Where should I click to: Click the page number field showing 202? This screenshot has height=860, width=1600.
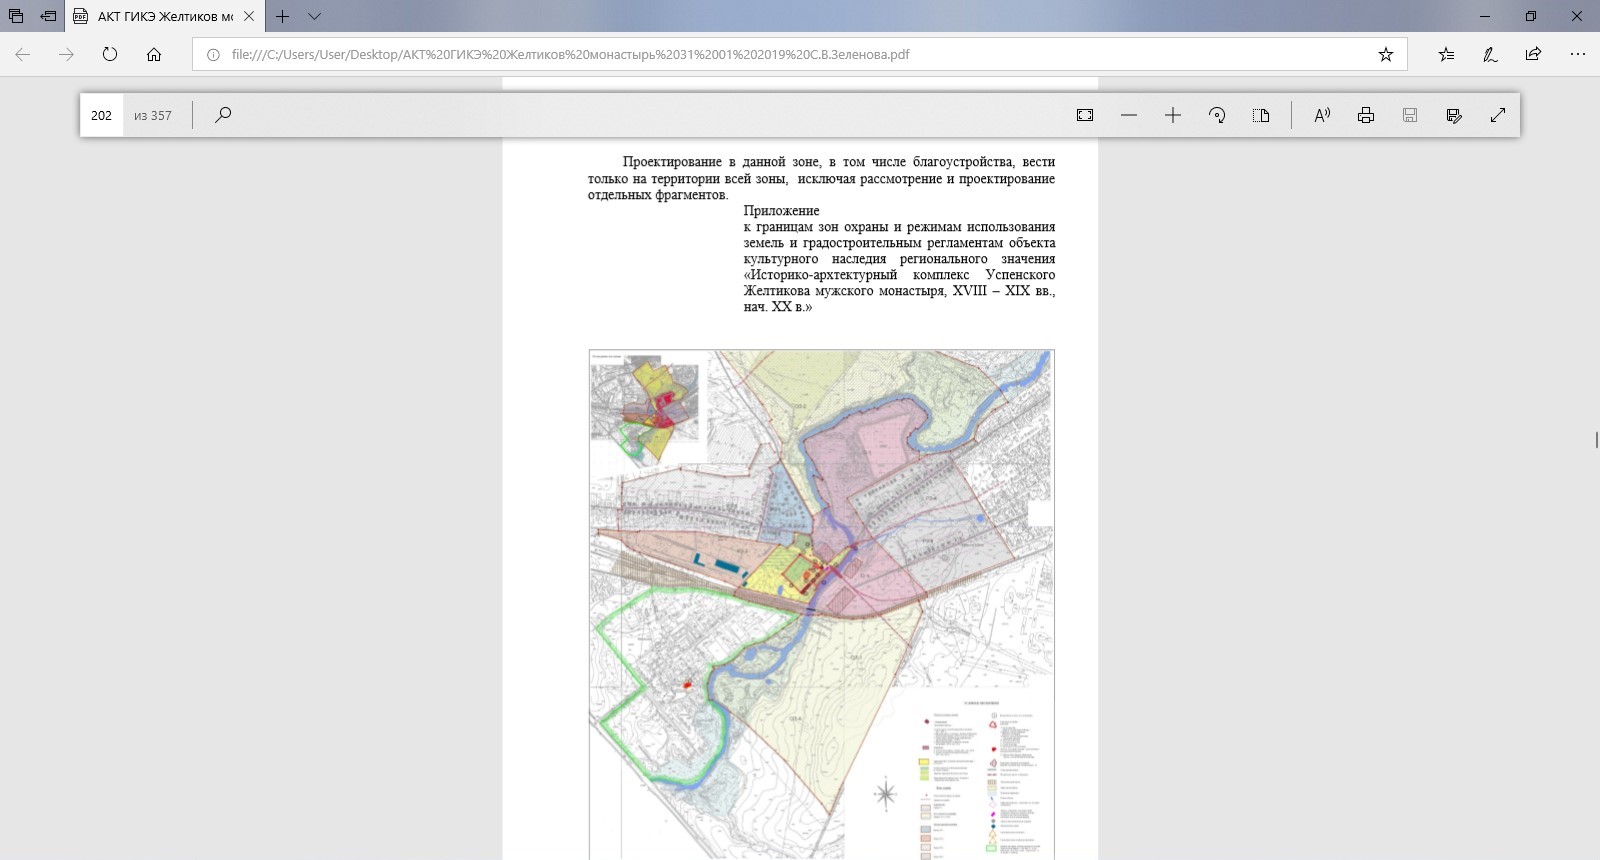tap(102, 115)
